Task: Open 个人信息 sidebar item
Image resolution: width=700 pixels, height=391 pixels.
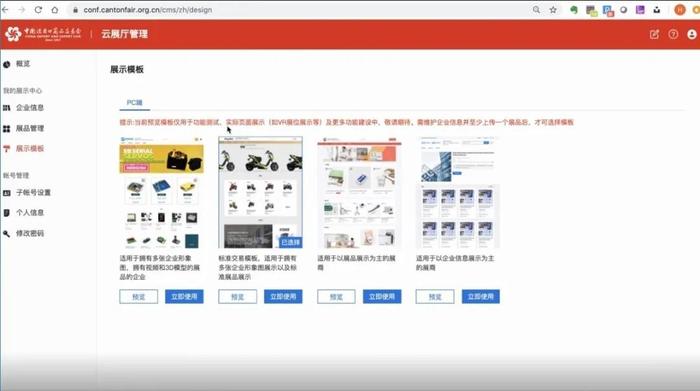Action: (x=29, y=212)
